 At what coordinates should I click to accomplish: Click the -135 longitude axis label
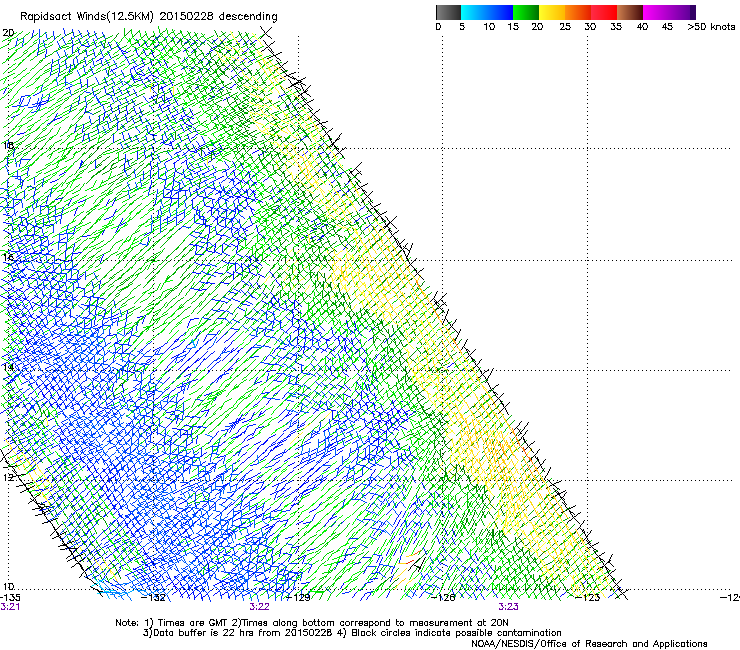(x=10, y=598)
